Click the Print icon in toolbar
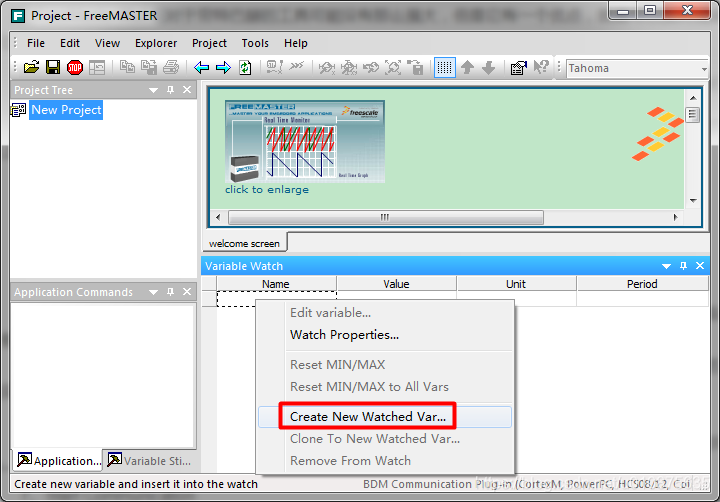The width and height of the screenshot is (720, 502). [x=171, y=67]
